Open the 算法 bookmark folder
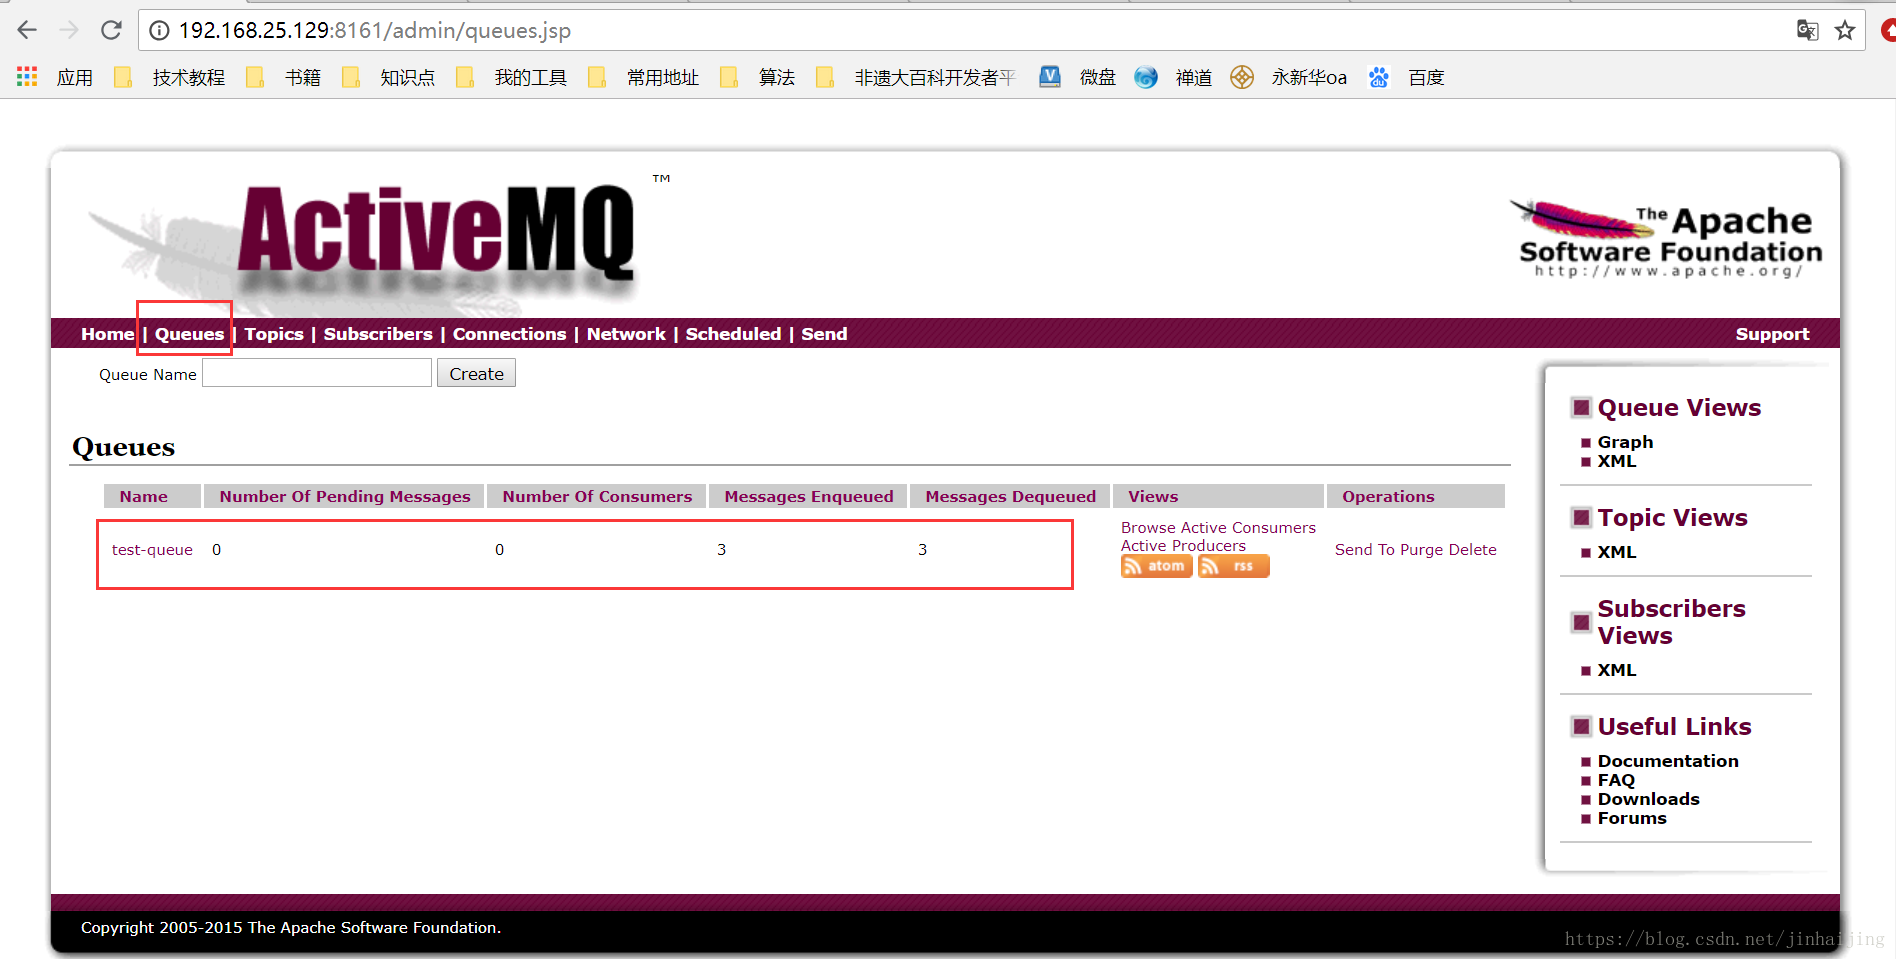 tap(757, 77)
